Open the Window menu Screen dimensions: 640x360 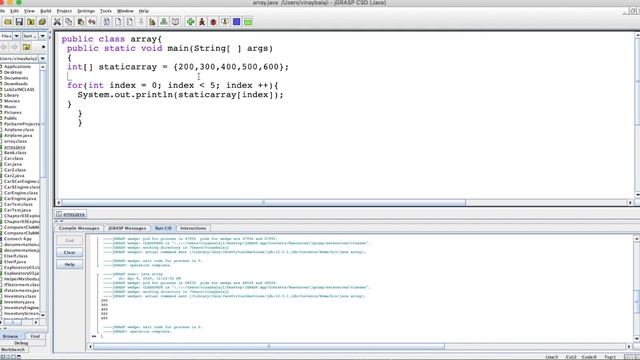click(125, 11)
